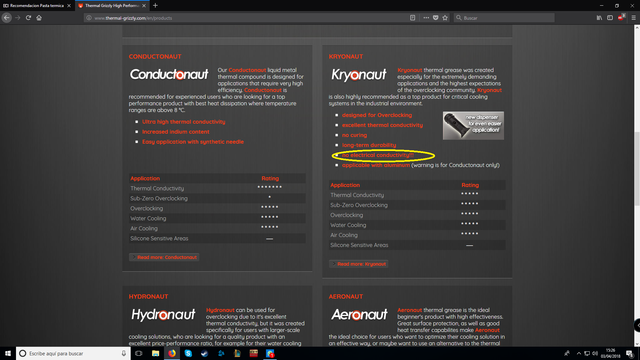This screenshot has height=360, width=640.
Task: Show hidden system tray icons chevron
Action: [x=578, y=353]
